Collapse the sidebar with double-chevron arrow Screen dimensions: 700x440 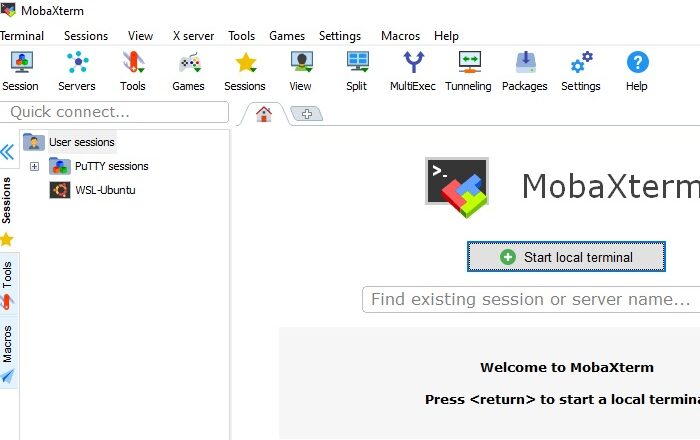point(7,152)
